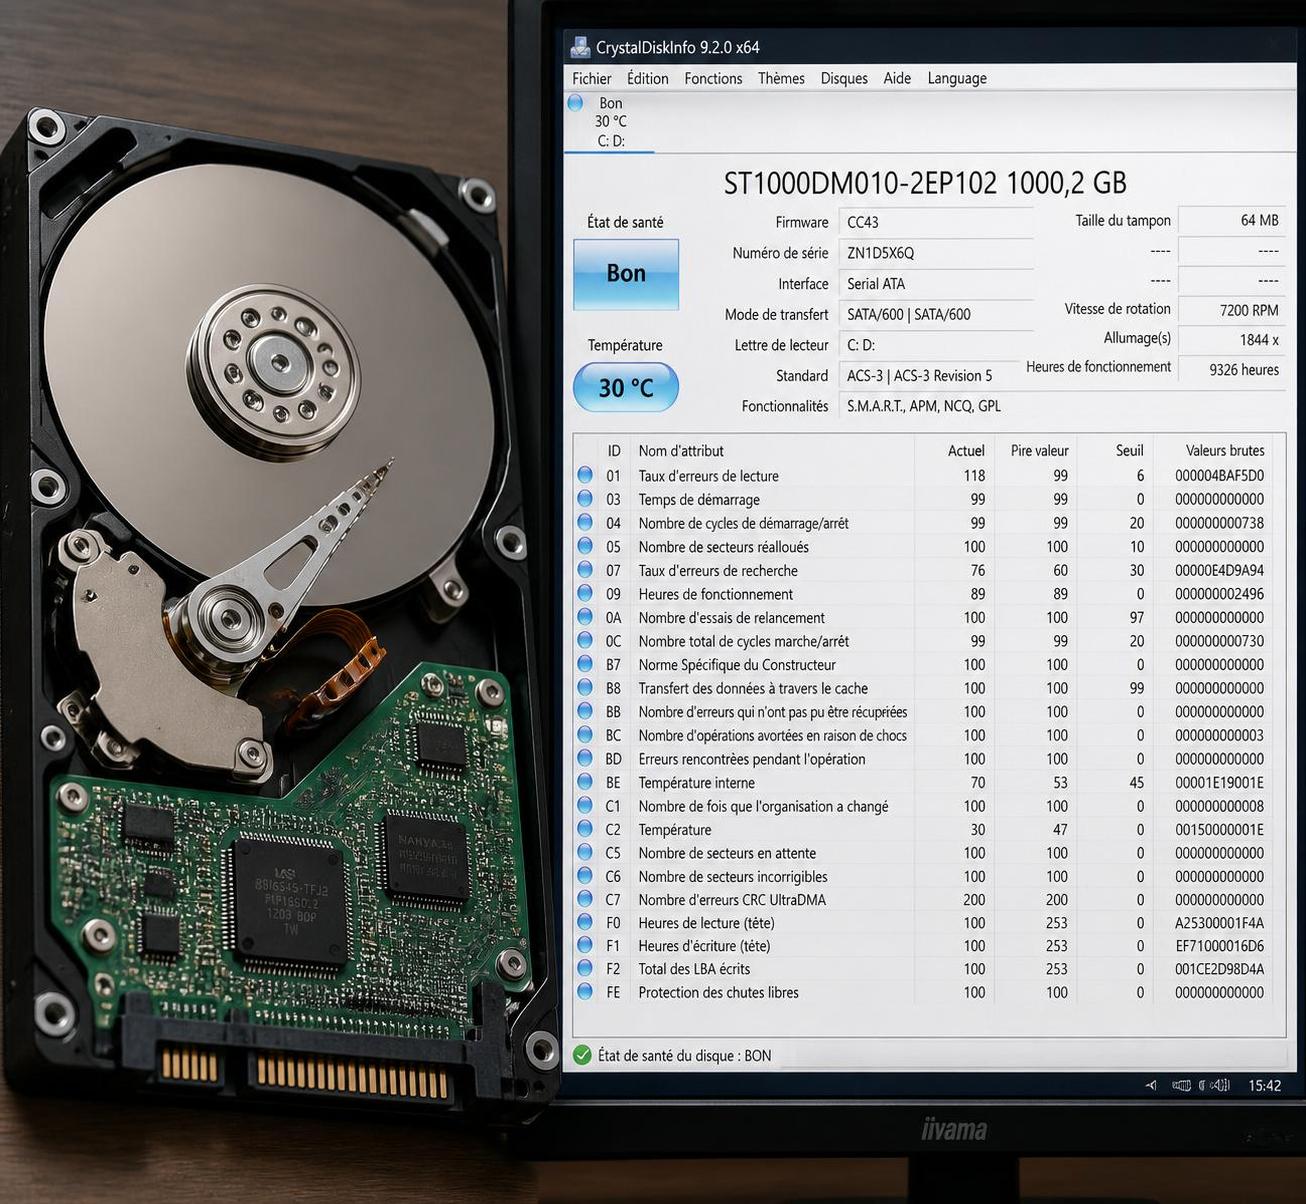Image resolution: width=1306 pixels, height=1204 pixels.
Task: Click the status icon for attribute C2 Température
Action: [x=585, y=829]
